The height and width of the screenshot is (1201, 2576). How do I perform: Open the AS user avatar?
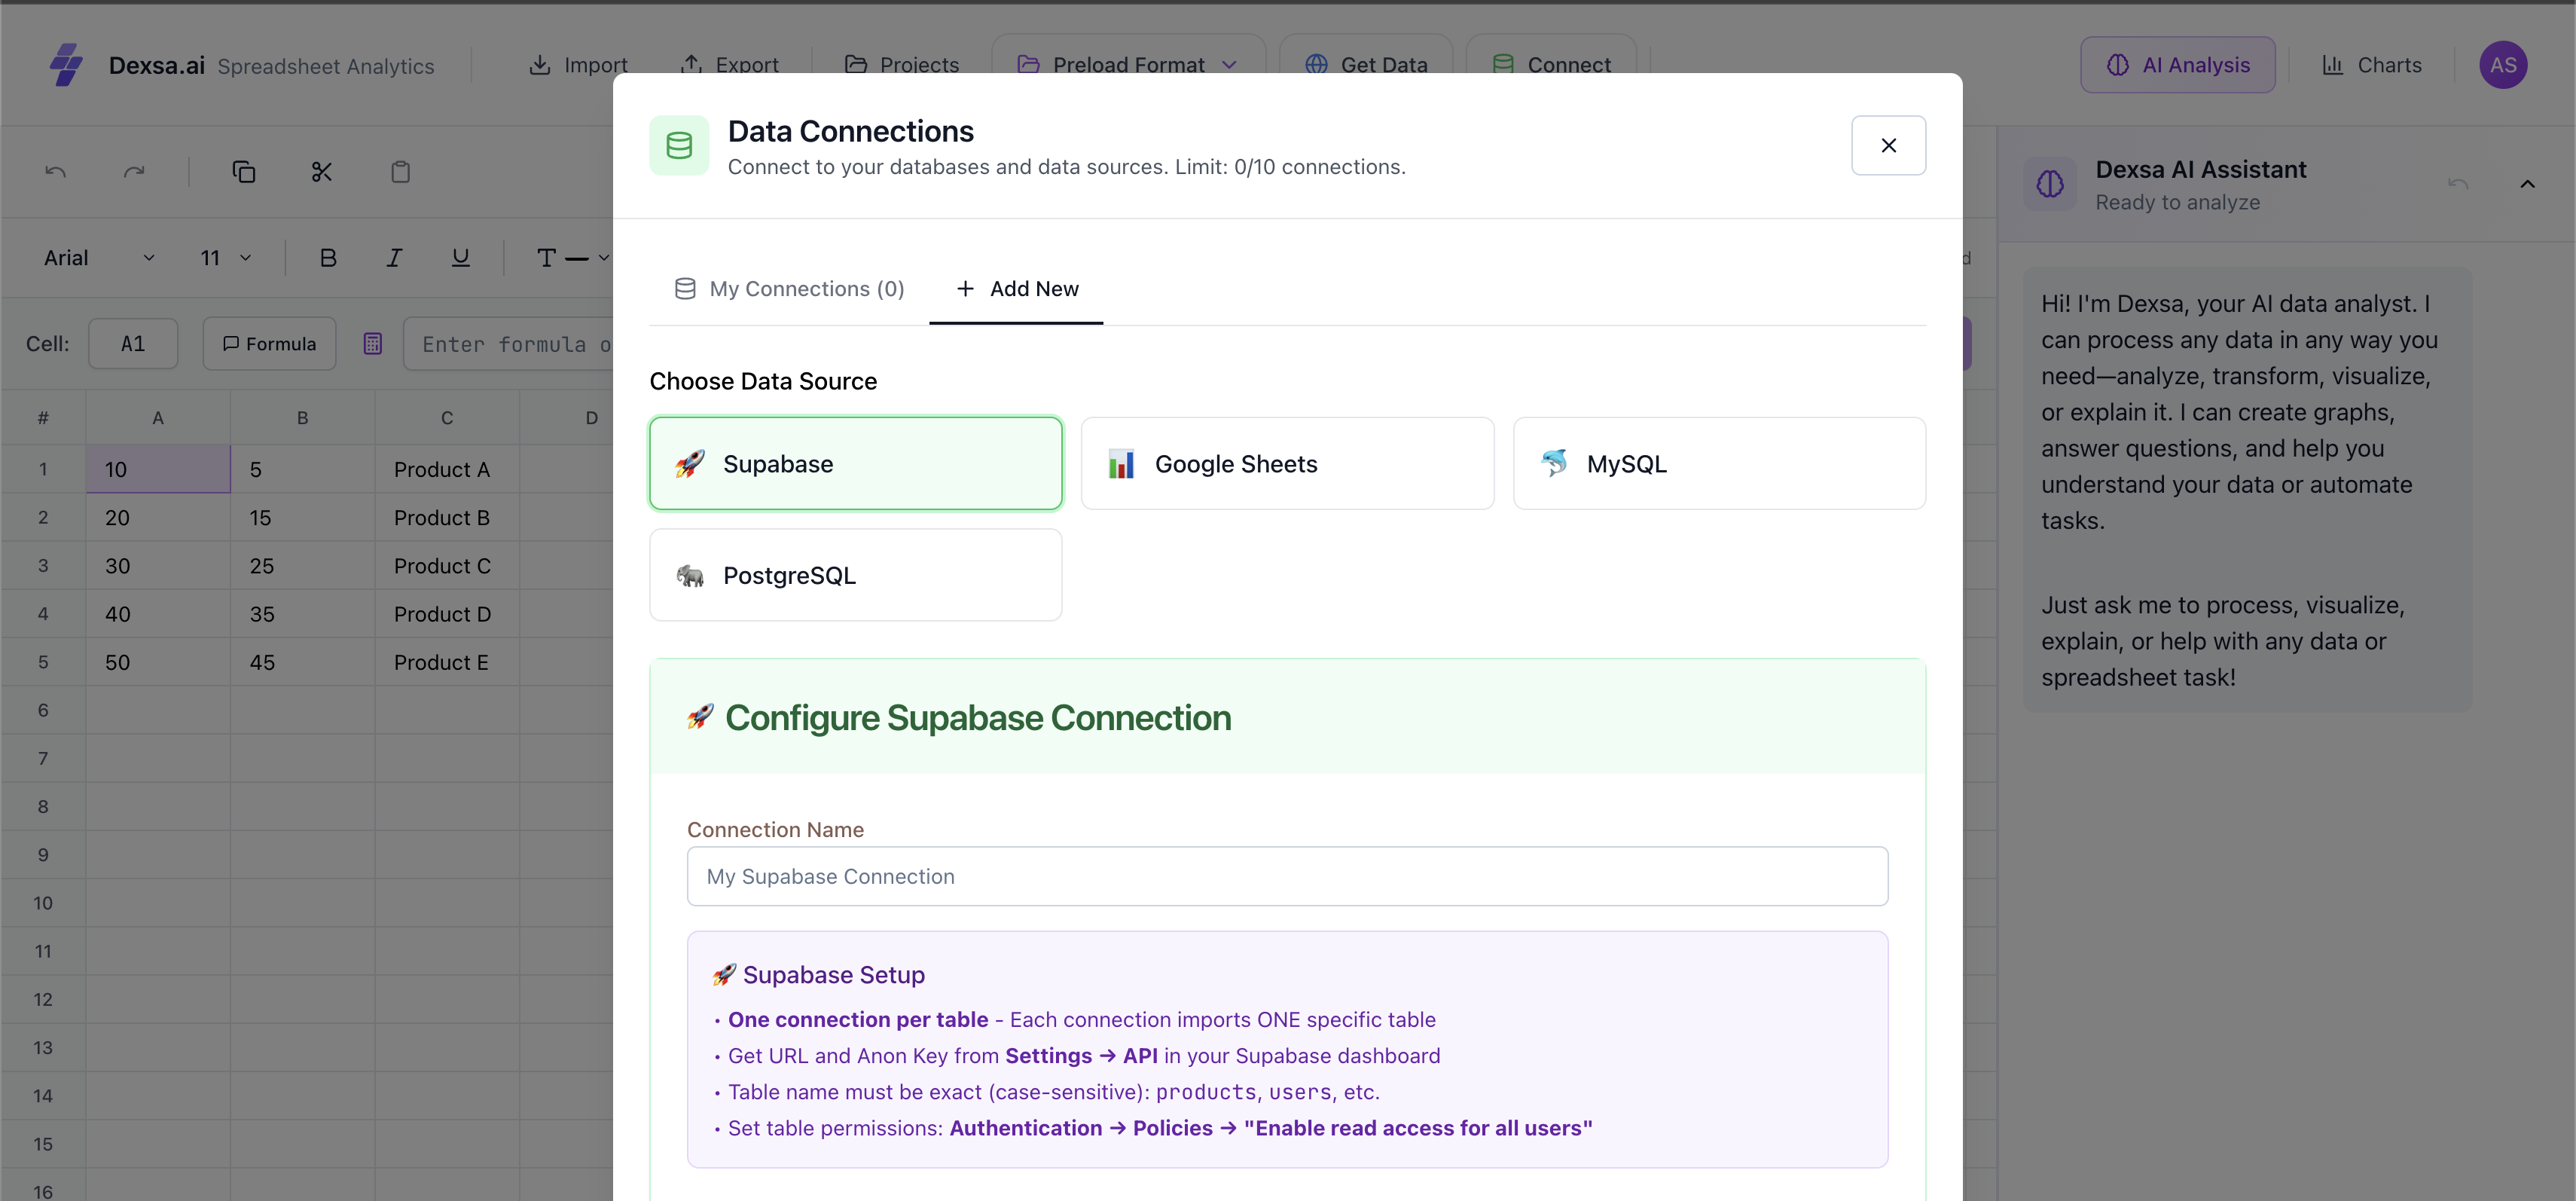tap(2503, 65)
